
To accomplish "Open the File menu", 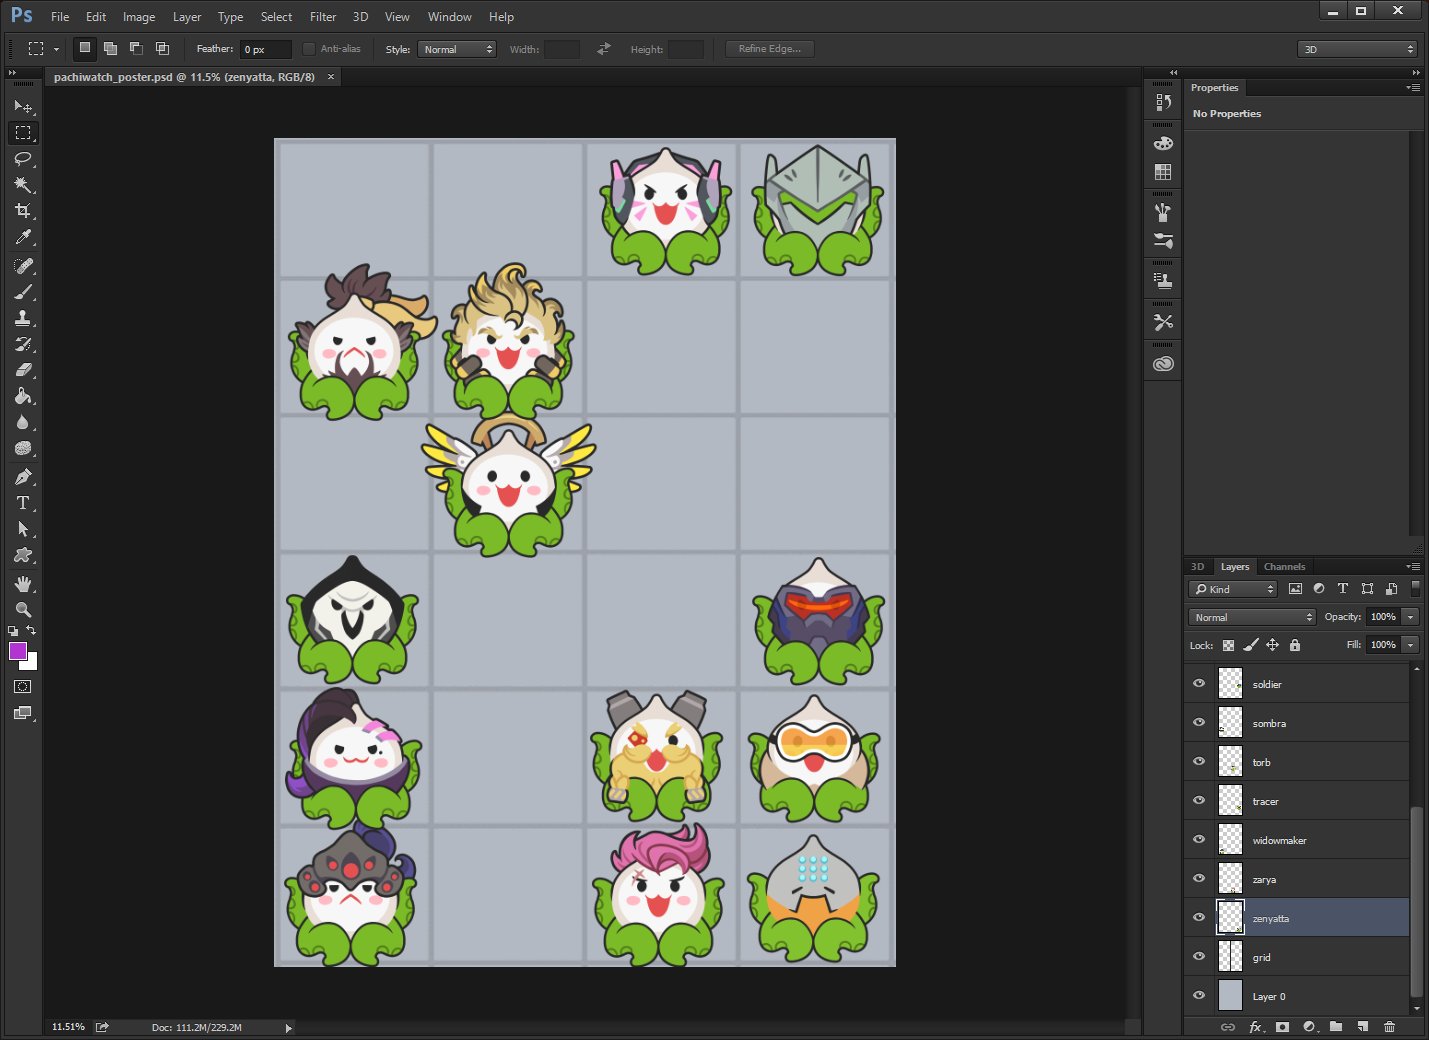I will click(60, 17).
